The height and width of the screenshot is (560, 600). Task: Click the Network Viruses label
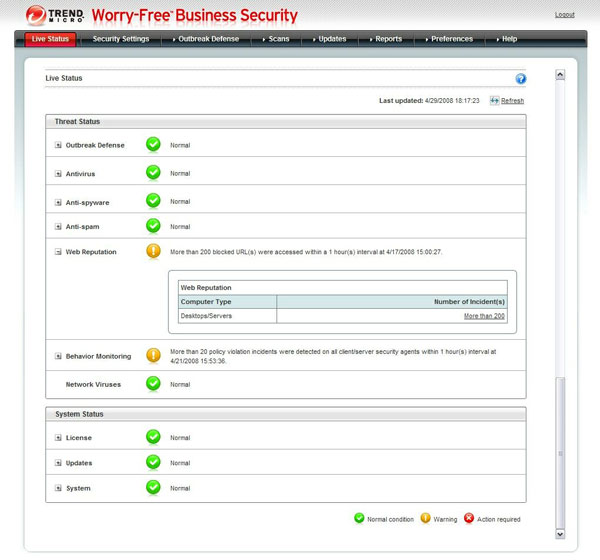pos(93,384)
